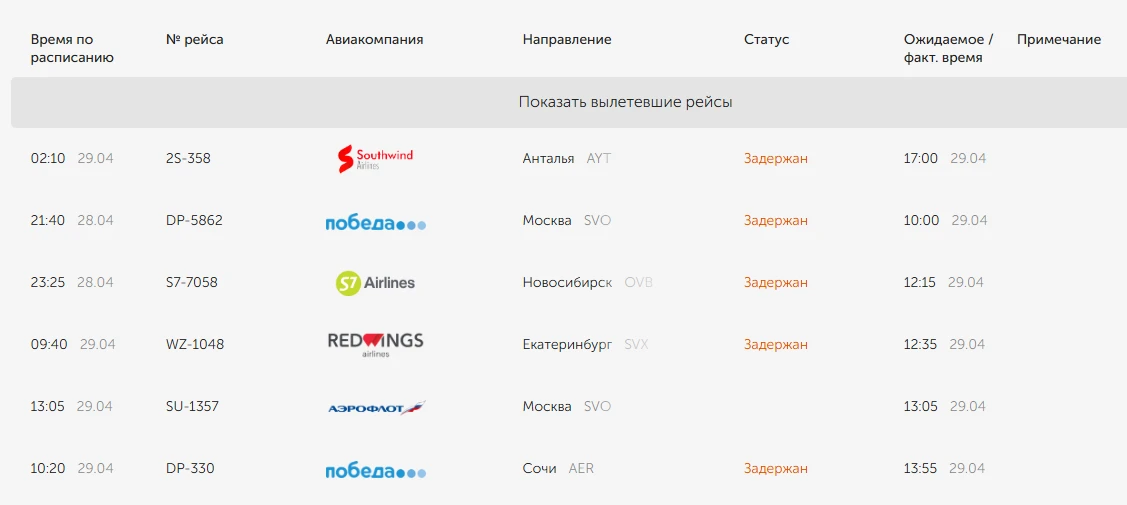The width and height of the screenshot is (1127, 505).
Task: Open flight WZ-1048 details
Action: coord(195,344)
